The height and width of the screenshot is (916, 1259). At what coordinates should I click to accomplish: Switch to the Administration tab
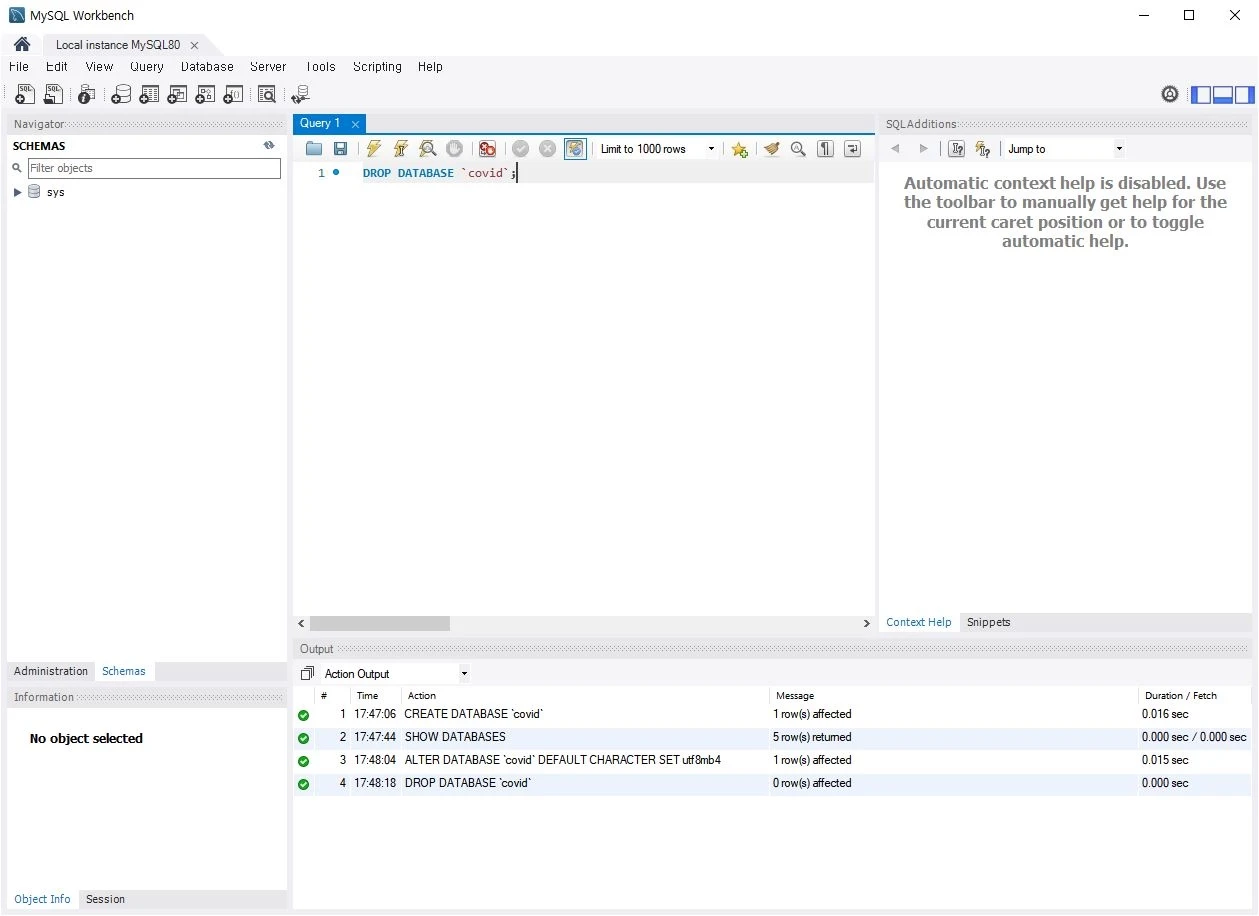51,671
